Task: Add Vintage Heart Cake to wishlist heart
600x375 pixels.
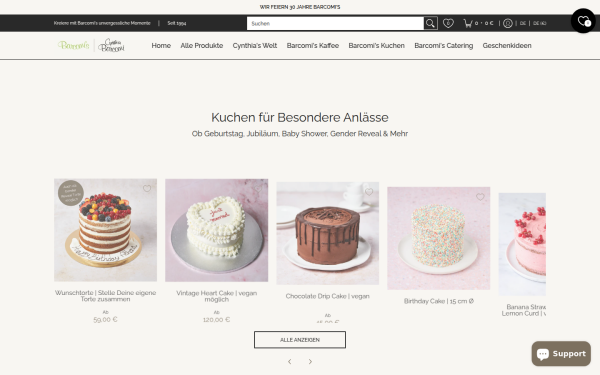Action: pos(258,189)
